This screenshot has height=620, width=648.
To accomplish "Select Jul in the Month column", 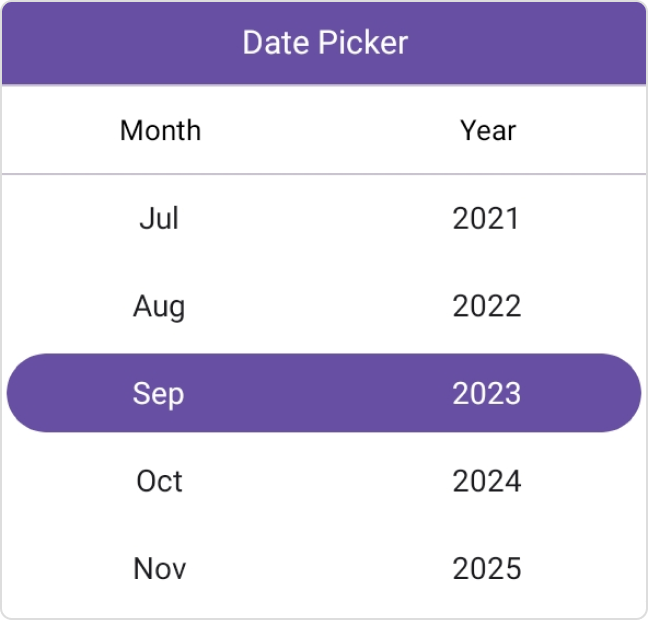I will pyautogui.click(x=159, y=218).
